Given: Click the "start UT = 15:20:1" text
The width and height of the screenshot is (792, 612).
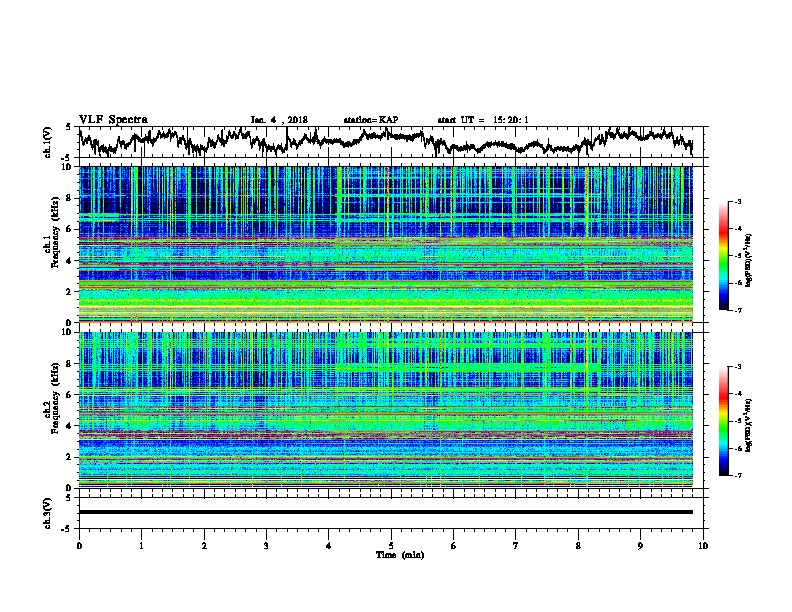Looking at the screenshot, I should tap(483, 120).
